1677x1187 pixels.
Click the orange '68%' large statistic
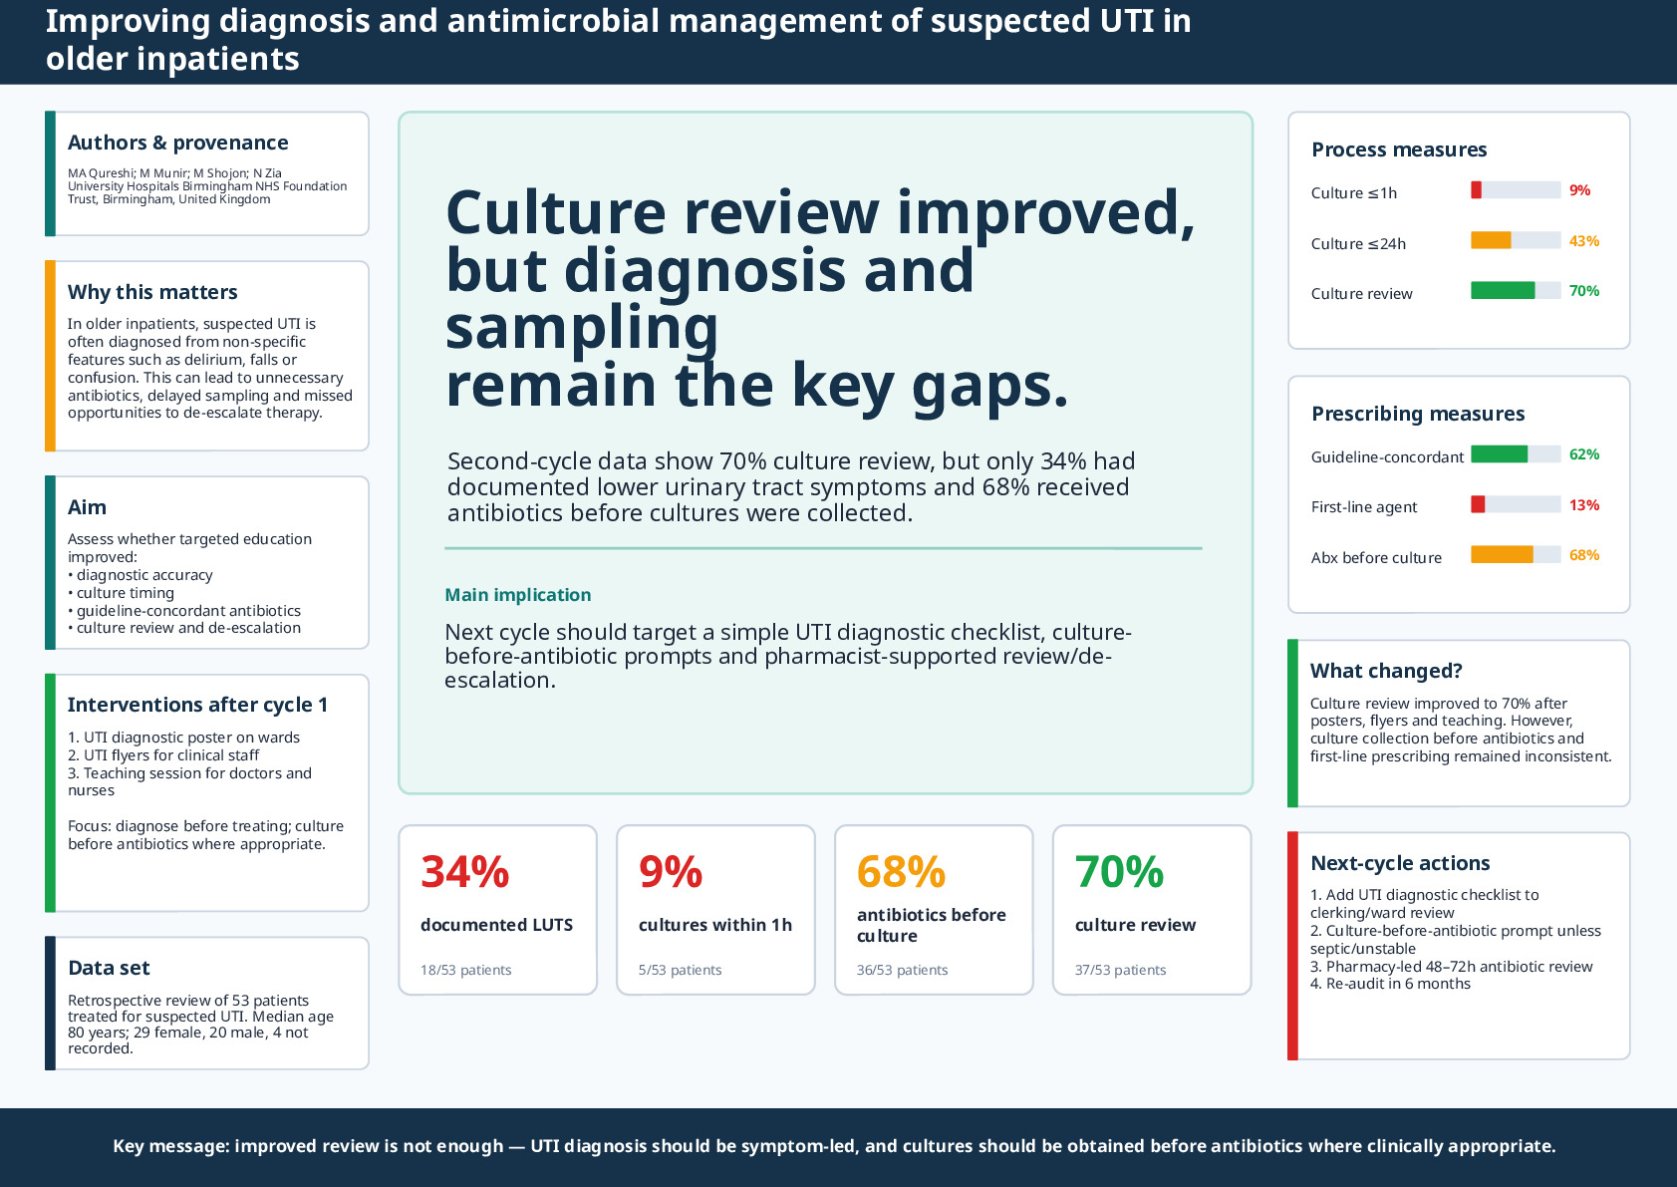tap(901, 872)
